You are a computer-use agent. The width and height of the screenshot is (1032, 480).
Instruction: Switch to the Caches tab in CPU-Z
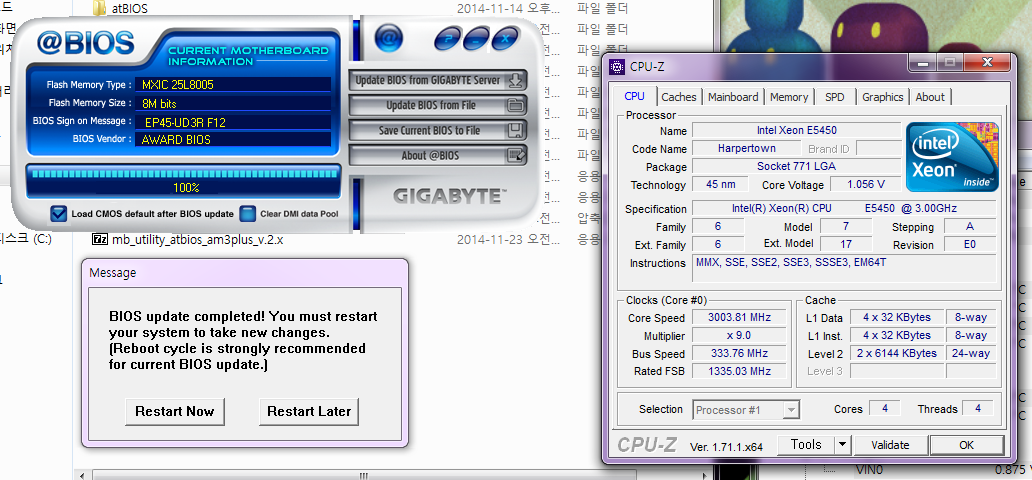pyautogui.click(x=679, y=97)
